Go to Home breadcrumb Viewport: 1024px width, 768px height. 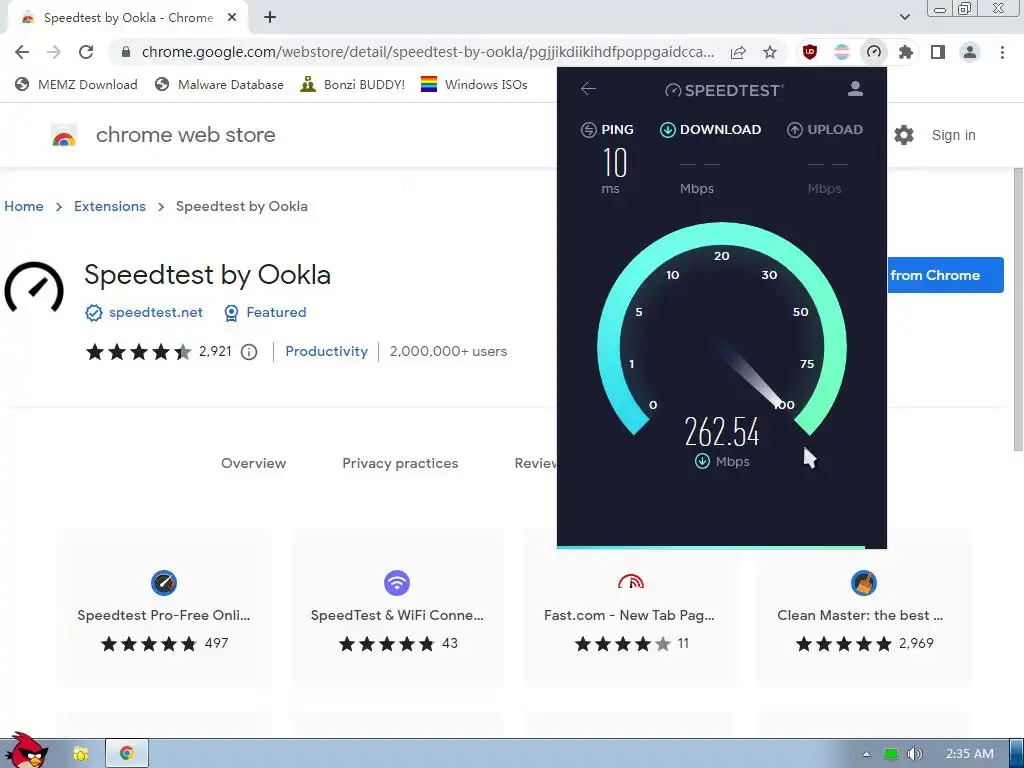pyautogui.click(x=24, y=206)
